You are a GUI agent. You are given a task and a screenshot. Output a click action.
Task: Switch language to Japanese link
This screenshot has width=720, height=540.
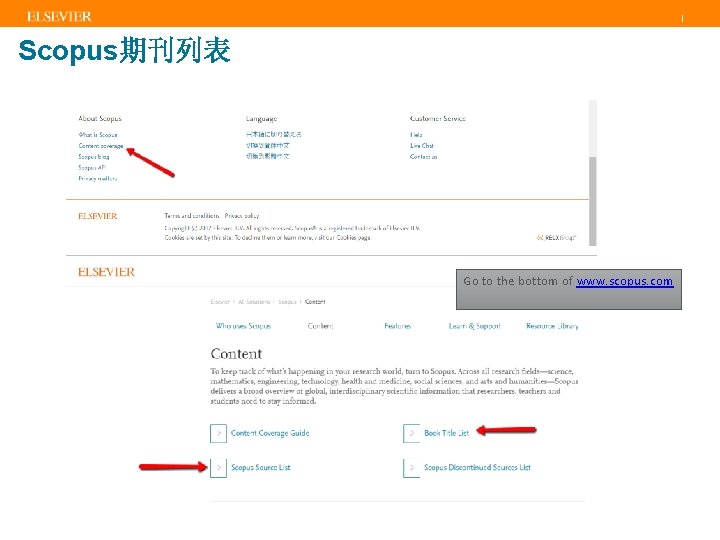[274, 134]
